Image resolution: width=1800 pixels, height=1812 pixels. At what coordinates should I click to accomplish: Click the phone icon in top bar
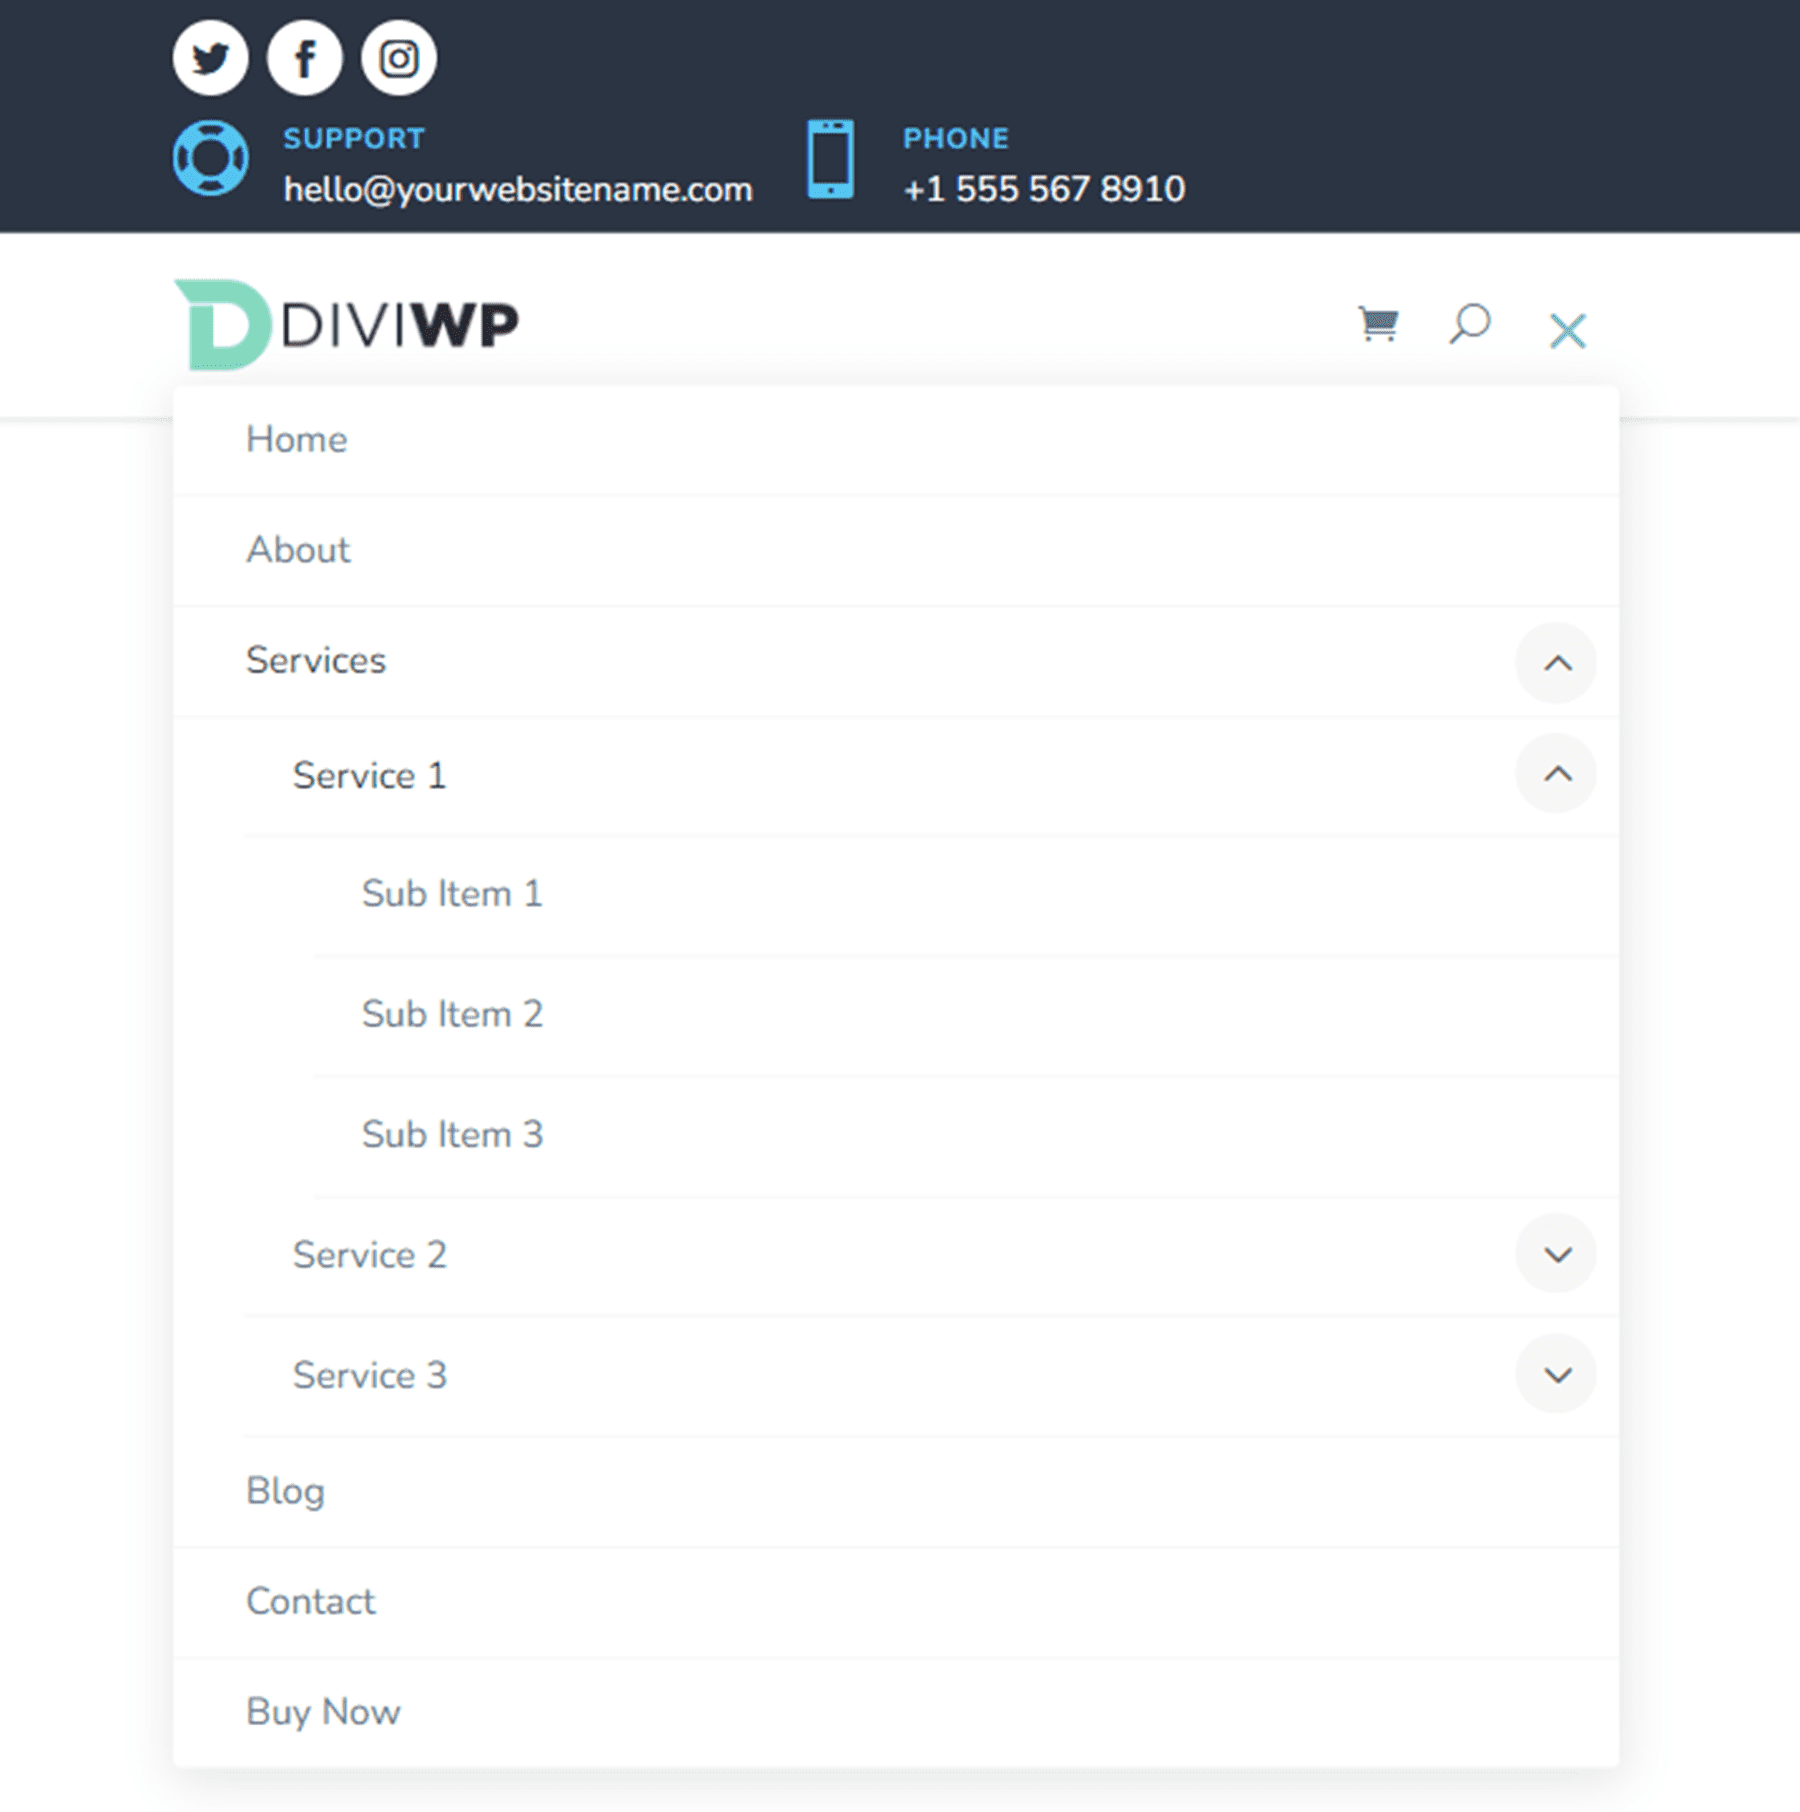click(830, 158)
